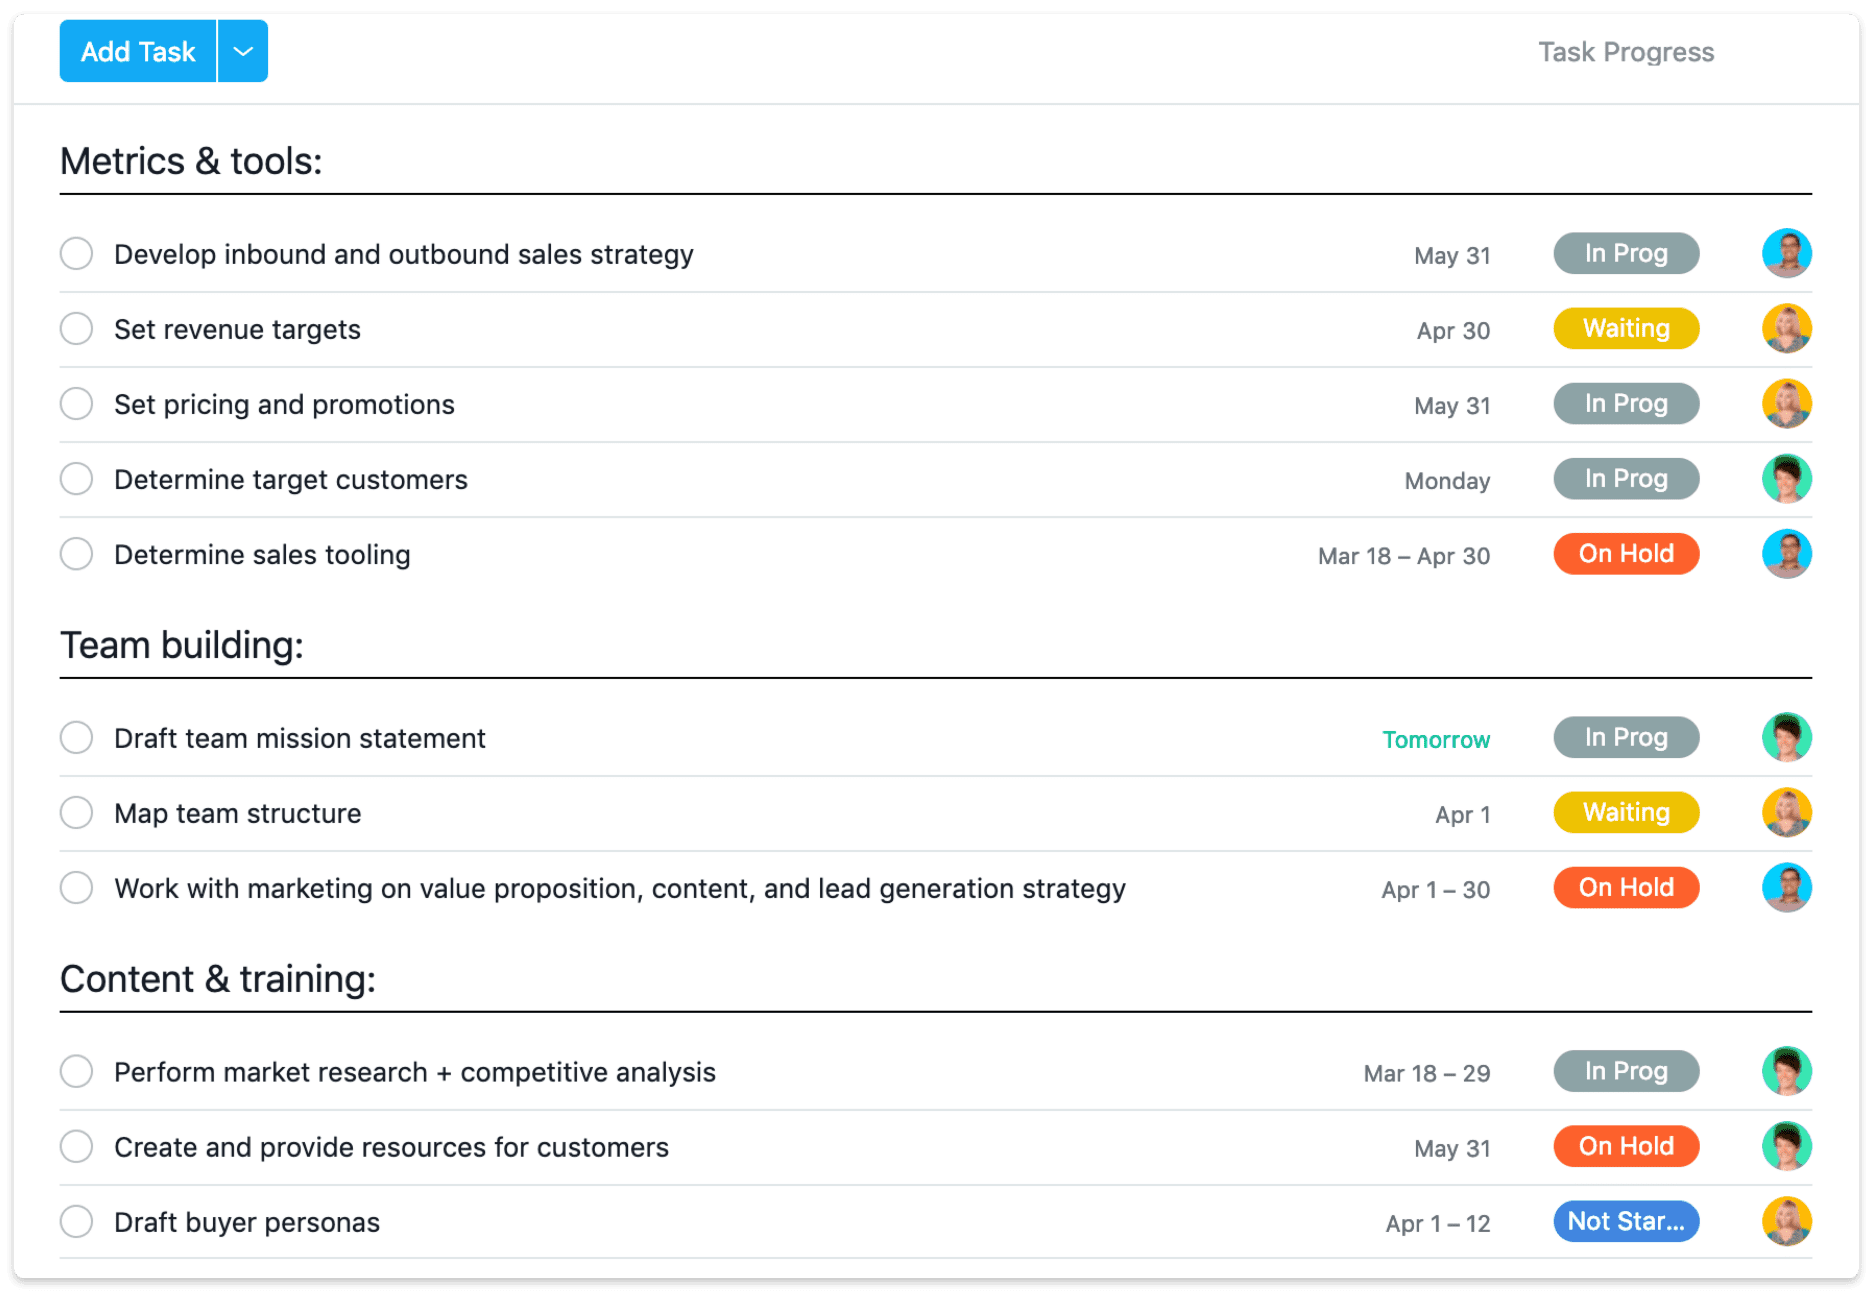Complete "Create and provide resources for customers"
This screenshot has width=1873, height=1292.
click(x=76, y=1146)
